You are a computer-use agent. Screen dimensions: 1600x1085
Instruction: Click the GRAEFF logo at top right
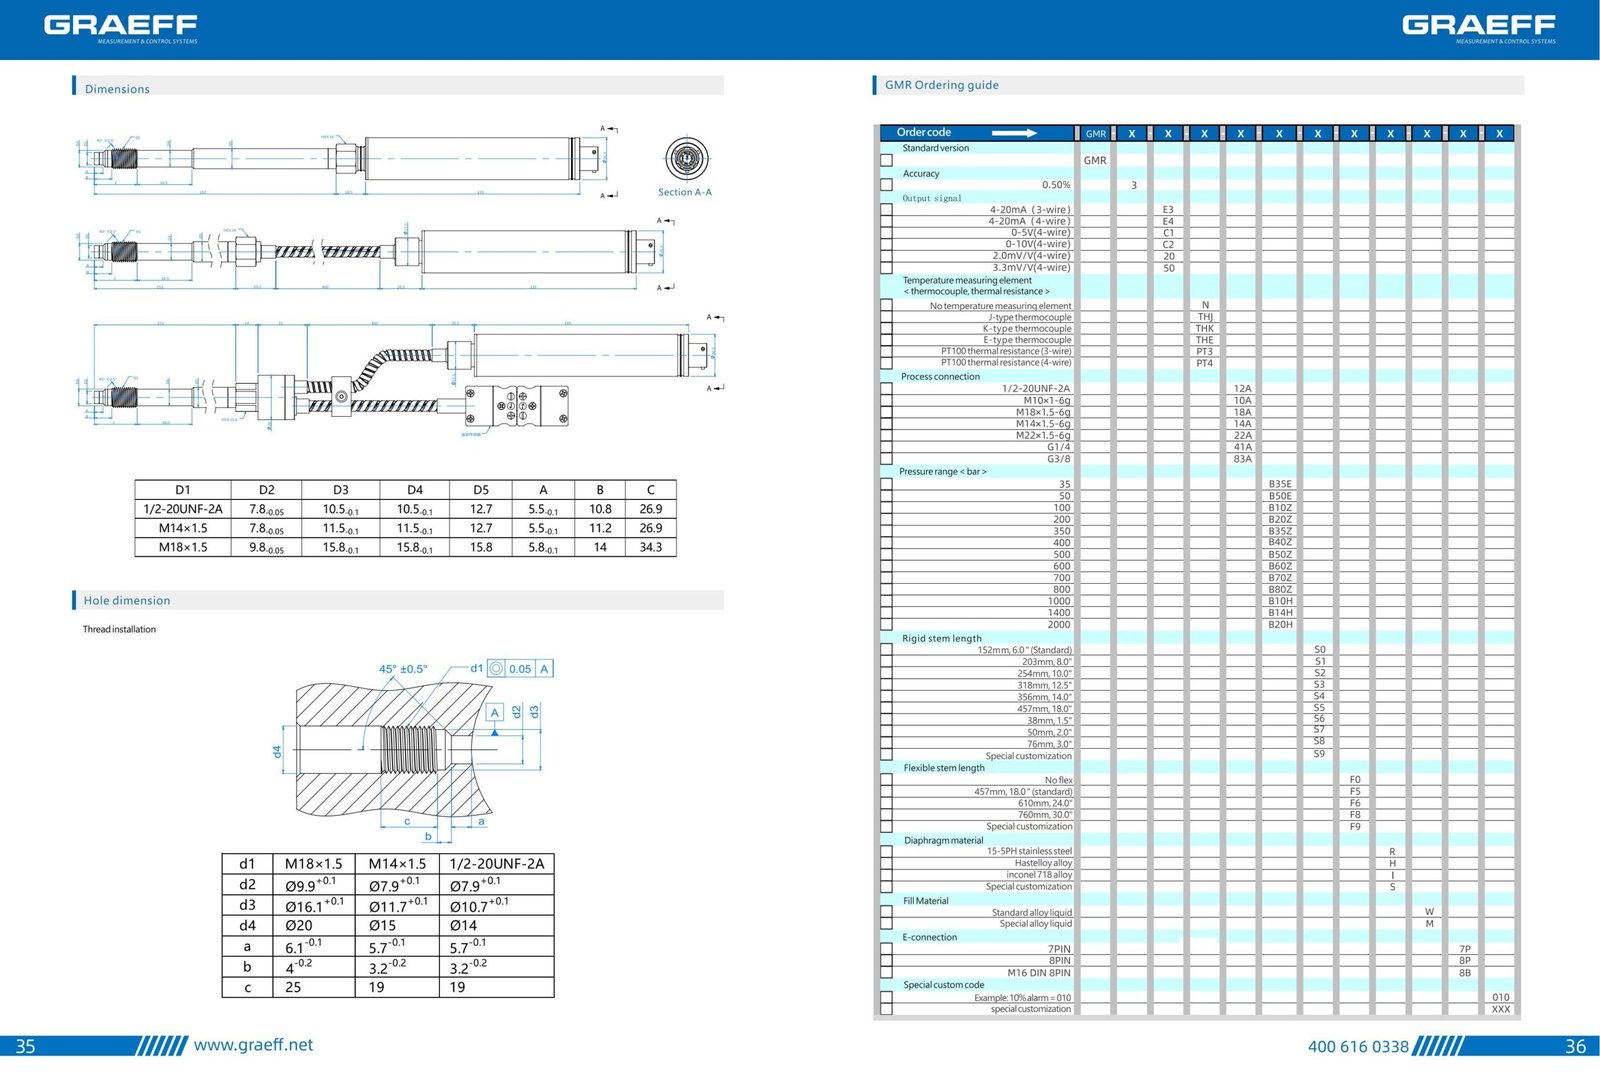pos(1478,27)
